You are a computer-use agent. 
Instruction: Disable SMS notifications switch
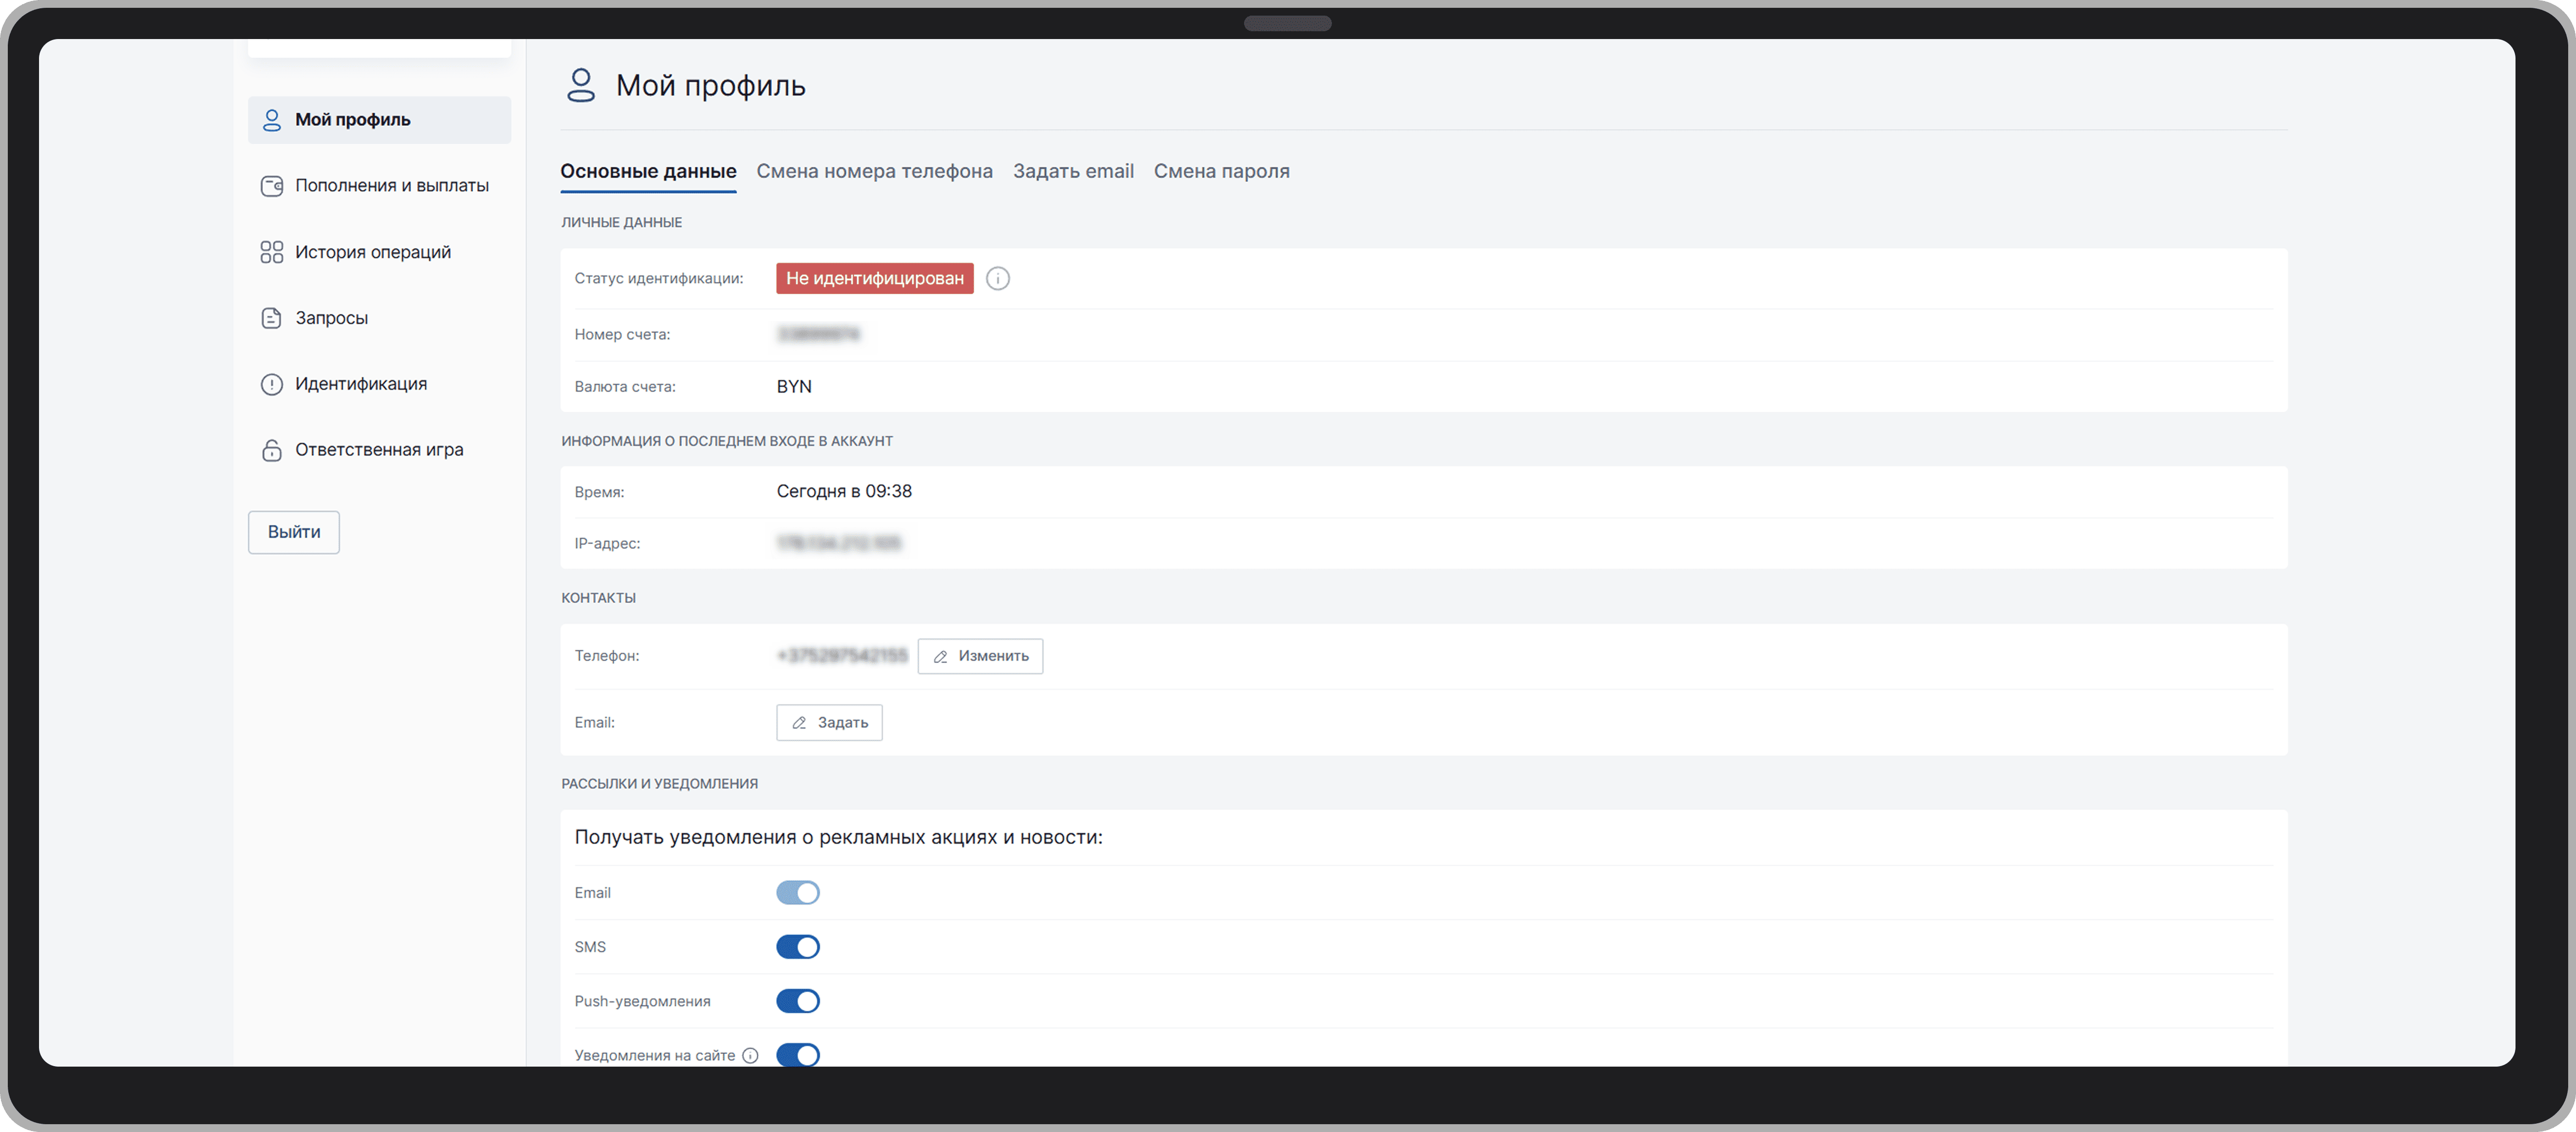(797, 947)
